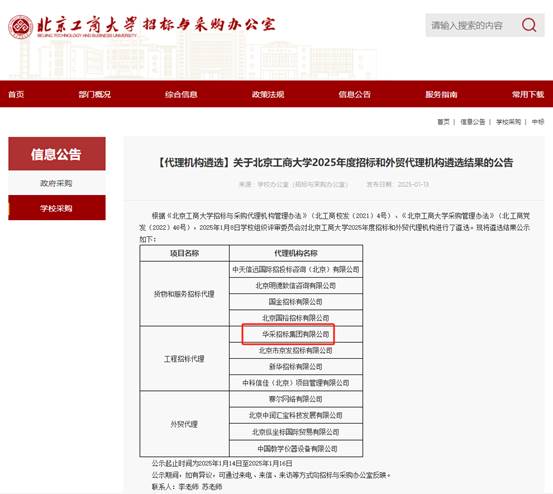
Task: Open the 政策法规 menu item
Action: point(268,94)
